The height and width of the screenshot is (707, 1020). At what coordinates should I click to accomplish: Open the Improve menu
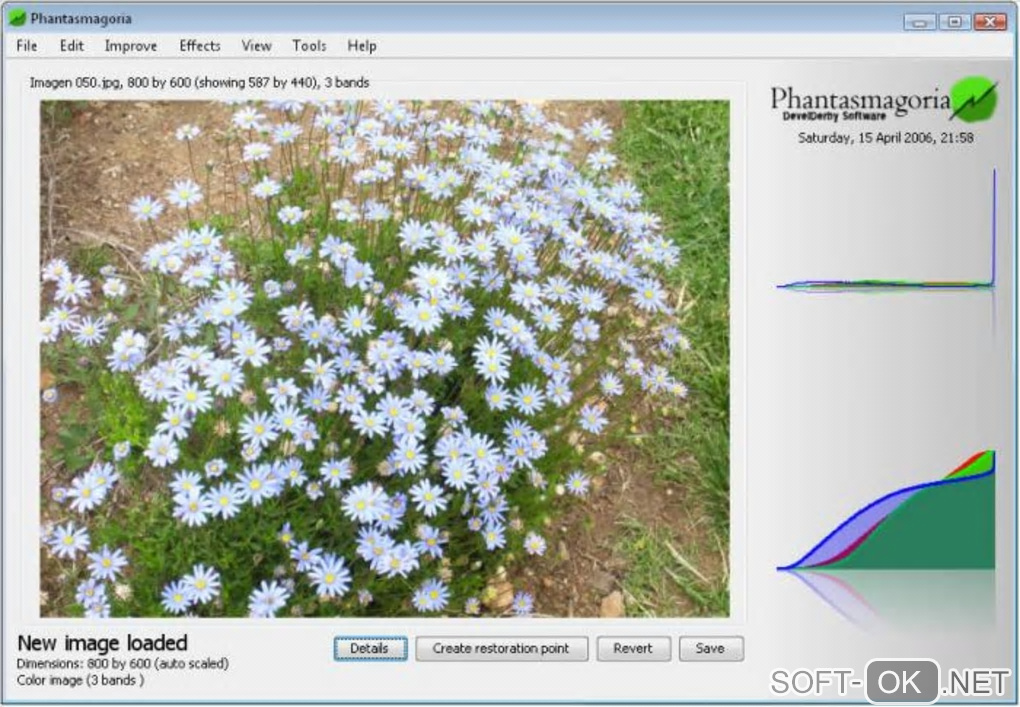pos(131,47)
